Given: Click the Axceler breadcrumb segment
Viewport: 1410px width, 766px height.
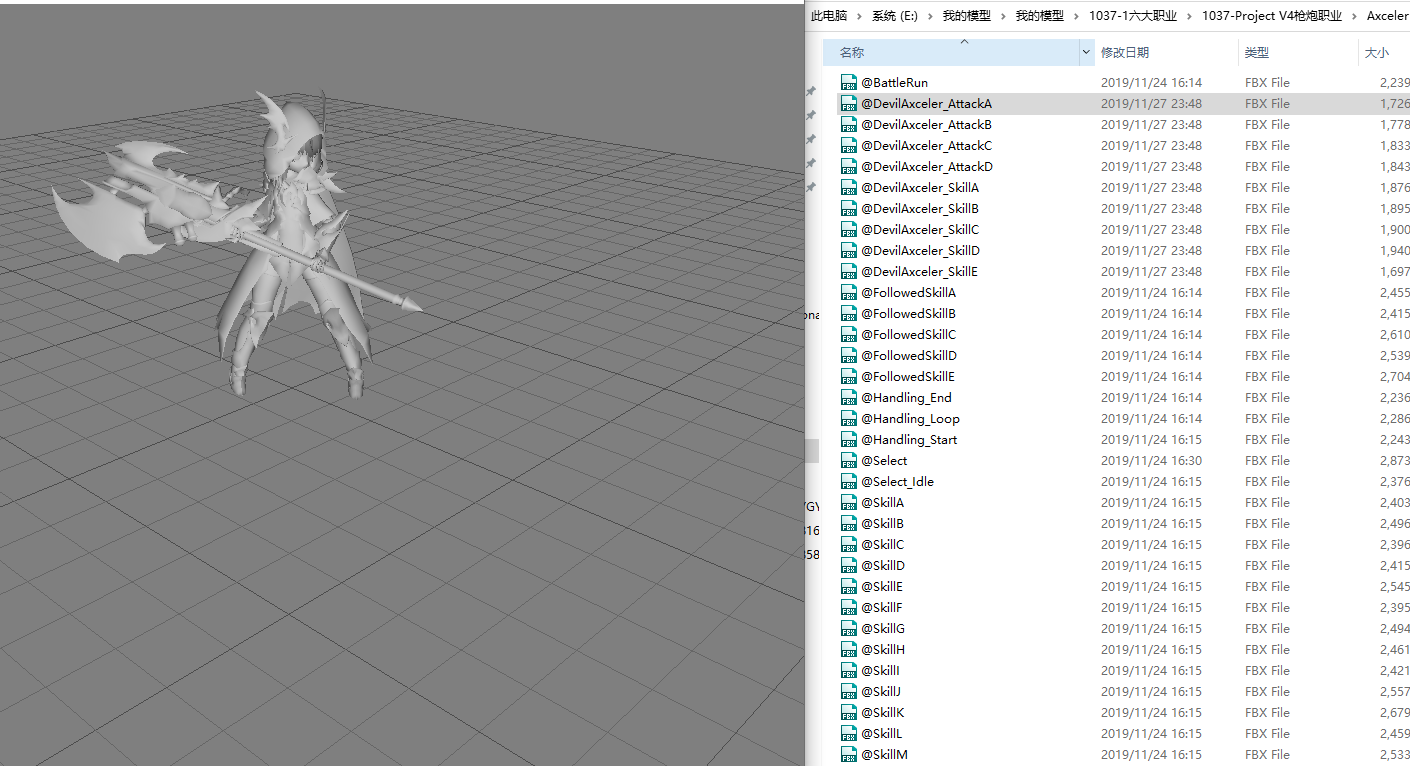Looking at the screenshot, I should [x=1387, y=16].
